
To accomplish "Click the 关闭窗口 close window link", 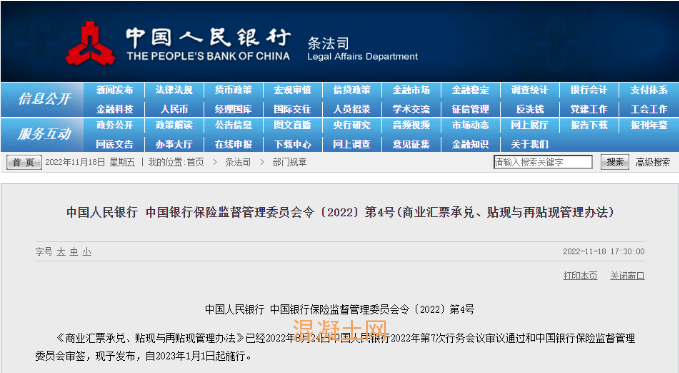I will [627, 276].
